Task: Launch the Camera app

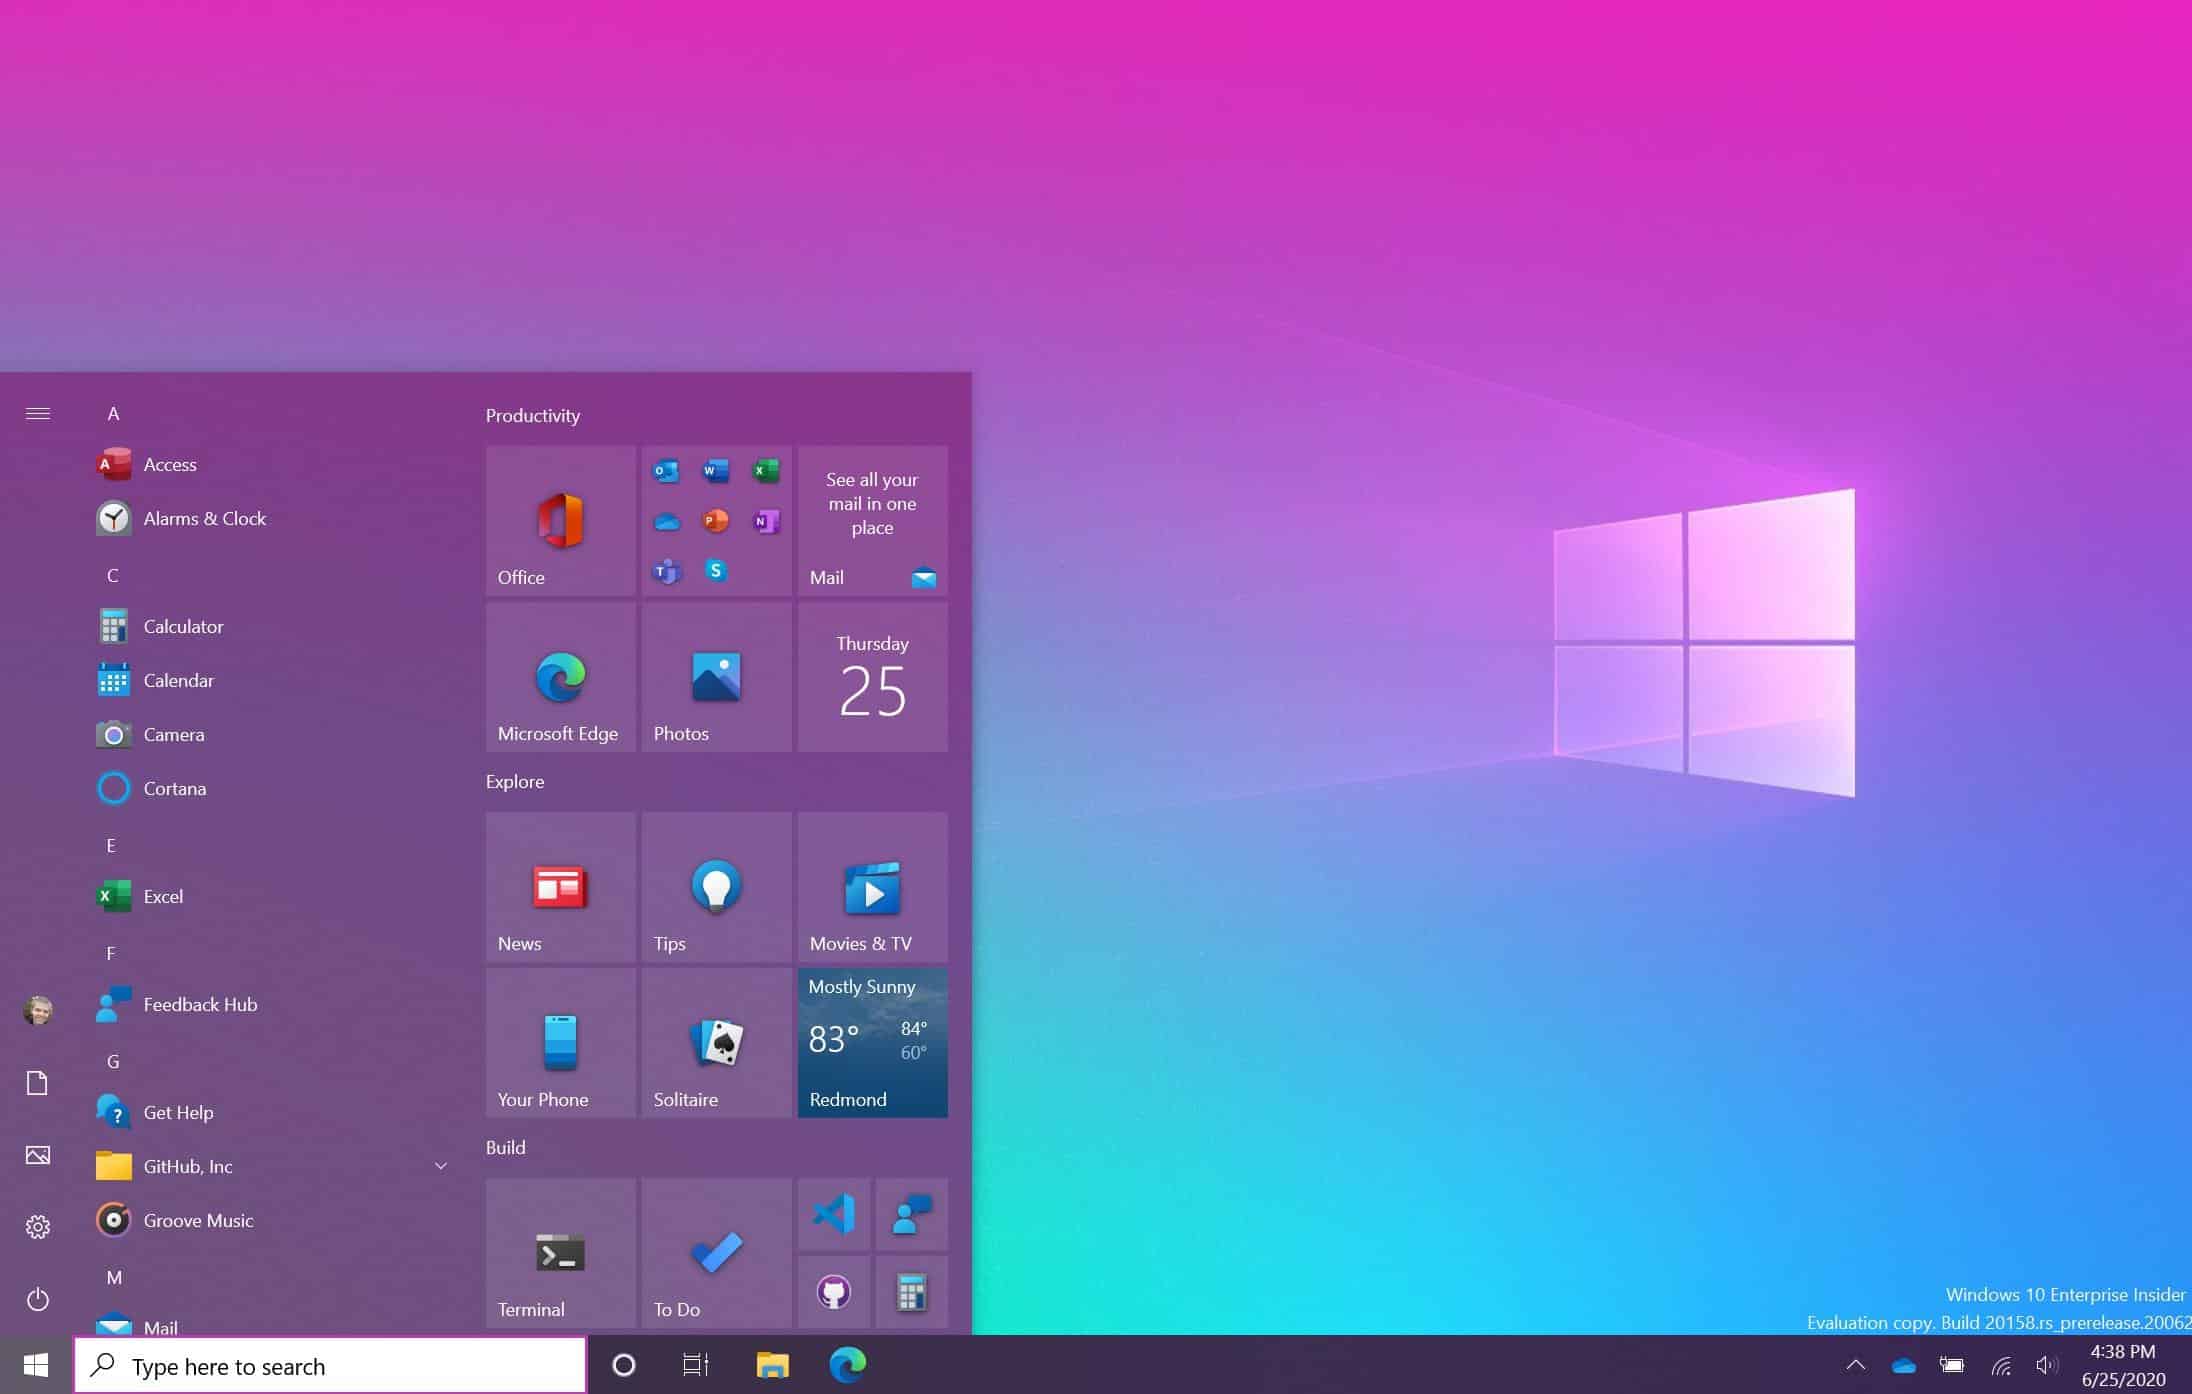Action: [x=270, y=734]
